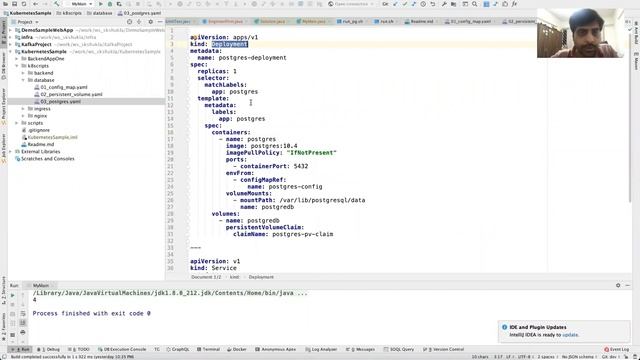Expand the backend folder
This screenshot has width=640, height=360.
(x=23, y=73)
